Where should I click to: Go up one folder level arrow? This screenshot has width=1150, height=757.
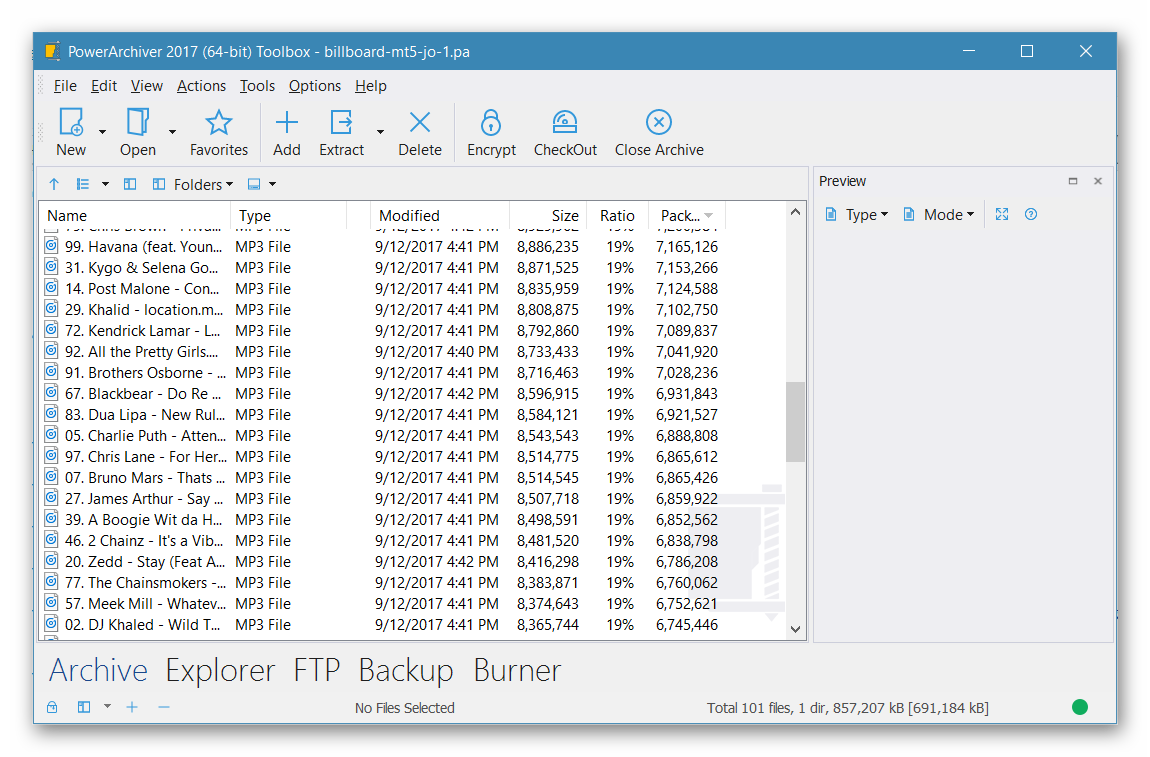point(54,184)
